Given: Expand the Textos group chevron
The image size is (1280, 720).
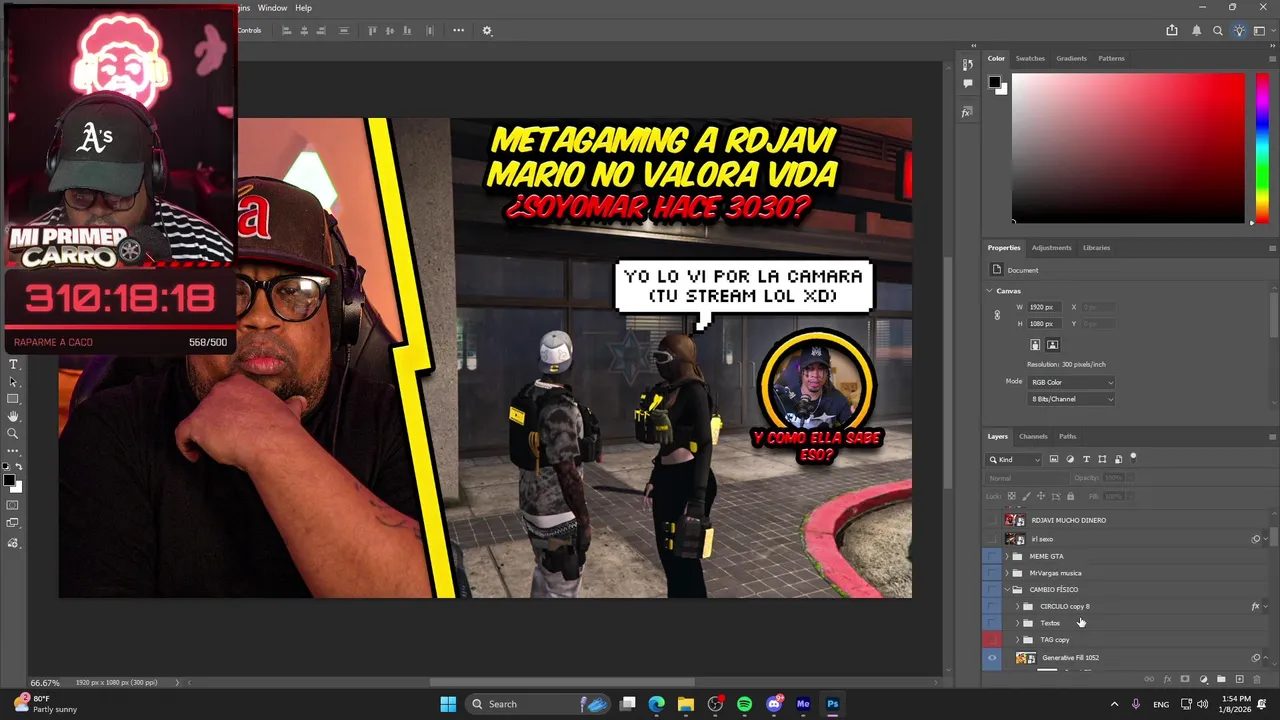Looking at the screenshot, I should click(1017, 623).
